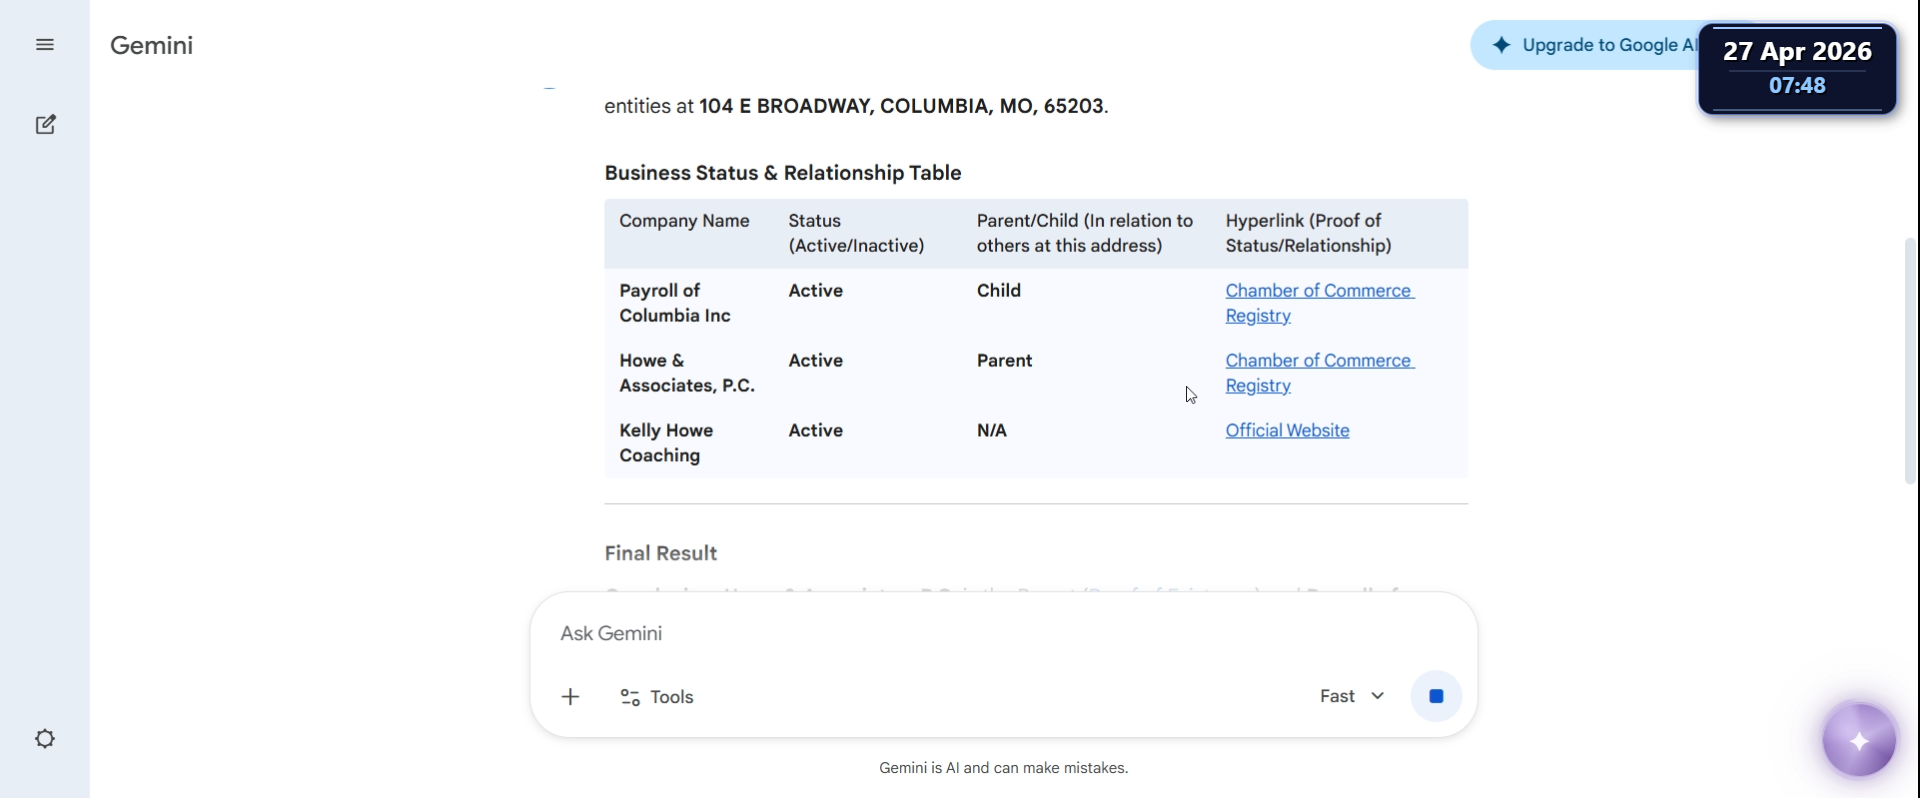Image resolution: width=1920 pixels, height=798 pixels.
Task: Click the Gemini logo title
Action: coord(152,45)
